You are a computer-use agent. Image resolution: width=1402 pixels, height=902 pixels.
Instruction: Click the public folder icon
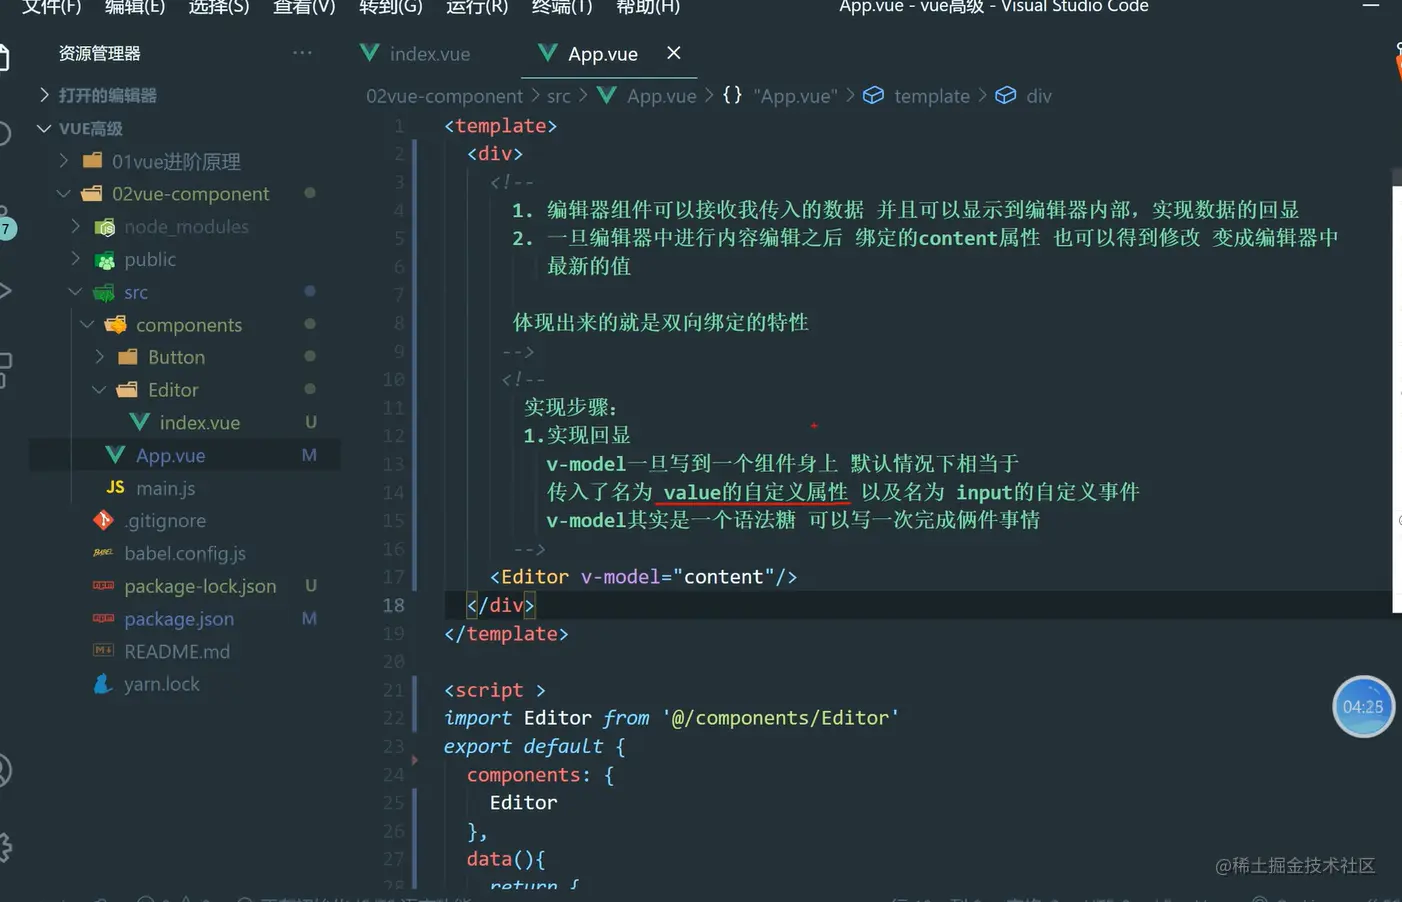105,260
